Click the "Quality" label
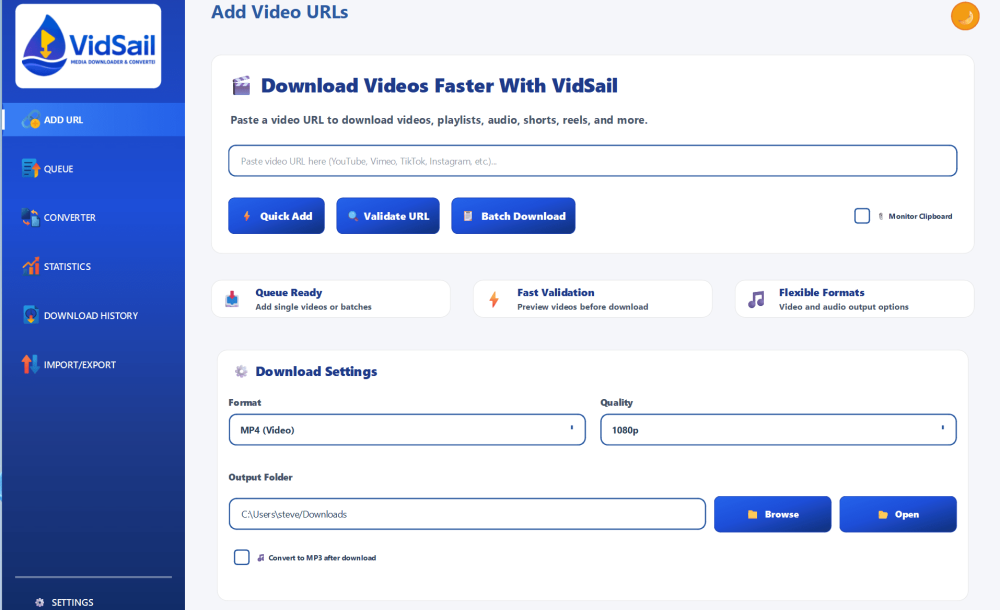1000x610 pixels. [616, 403]
